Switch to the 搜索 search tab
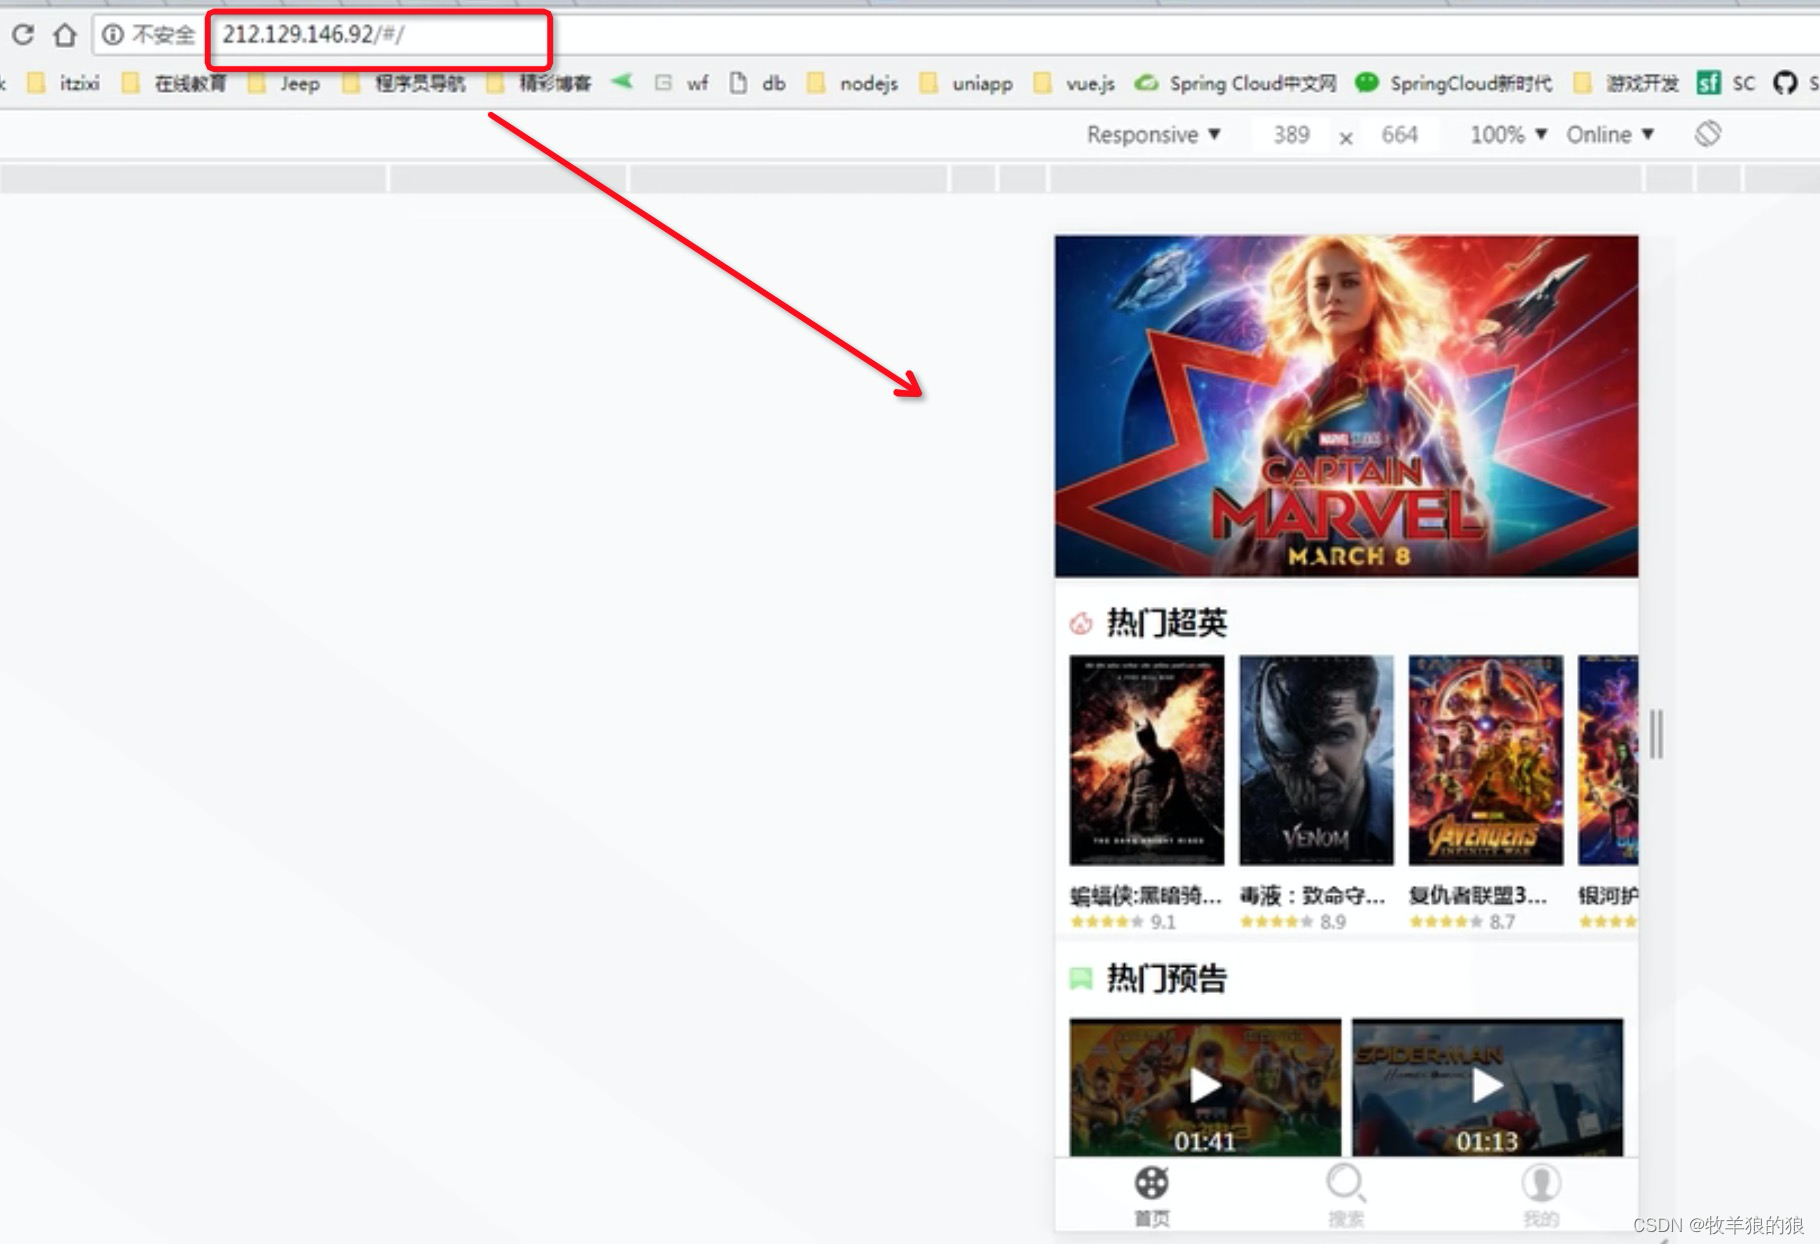The width and height of the screenshot is (1820, 1244). tap(1346, 1196)
